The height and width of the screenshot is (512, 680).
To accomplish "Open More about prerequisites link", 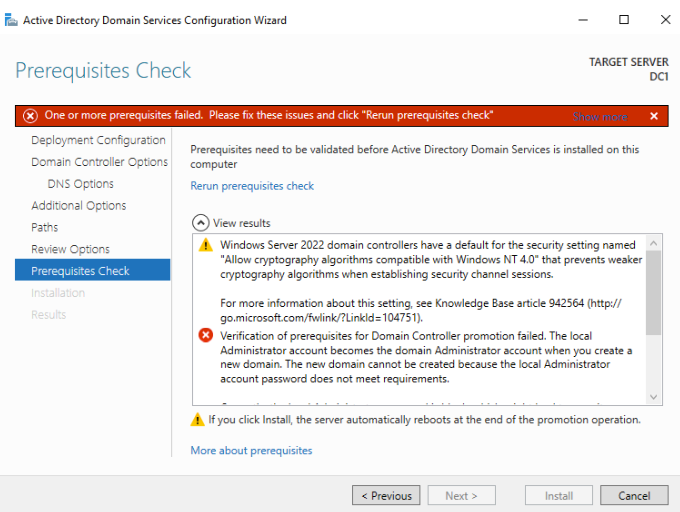I will (x=251, y=451).
